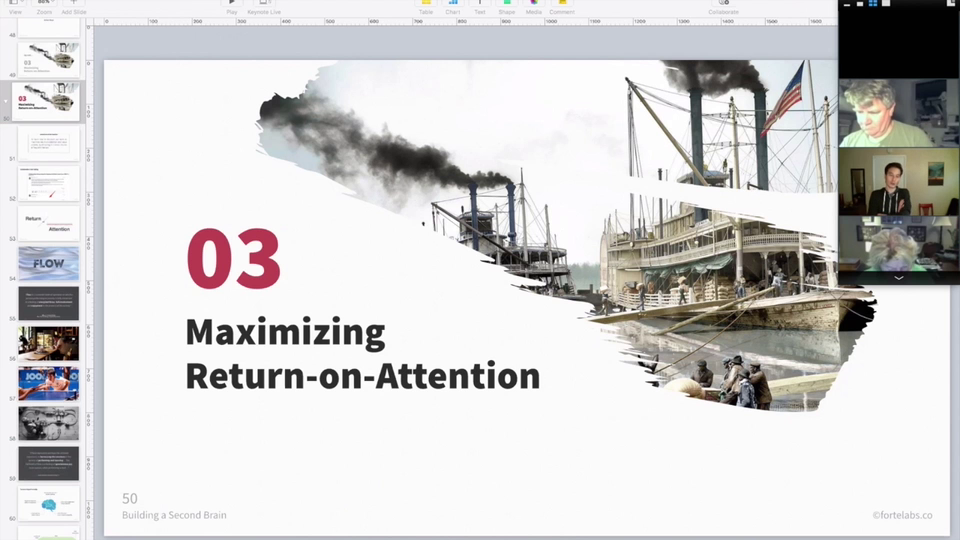Select slide 59 dark quote thumbnail
Screen dimensions: 960x540
(x=48, y=463)
